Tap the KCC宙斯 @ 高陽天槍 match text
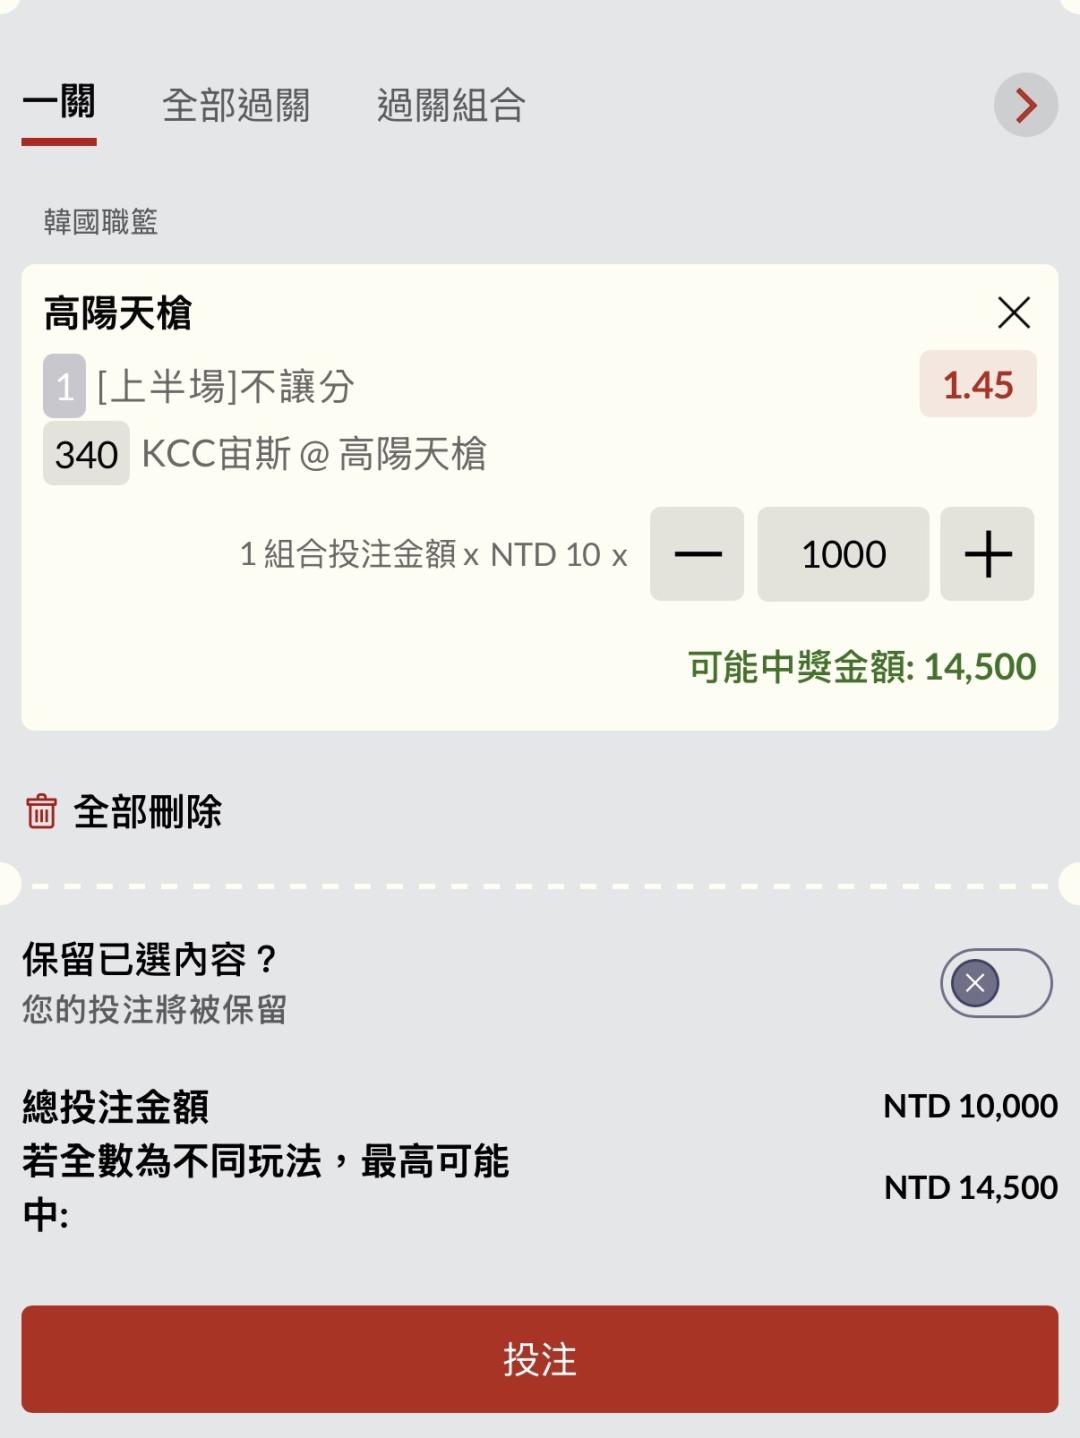Image resolution: width=1080 pixels, height=1438 pixels. click(x=314, y=454)
